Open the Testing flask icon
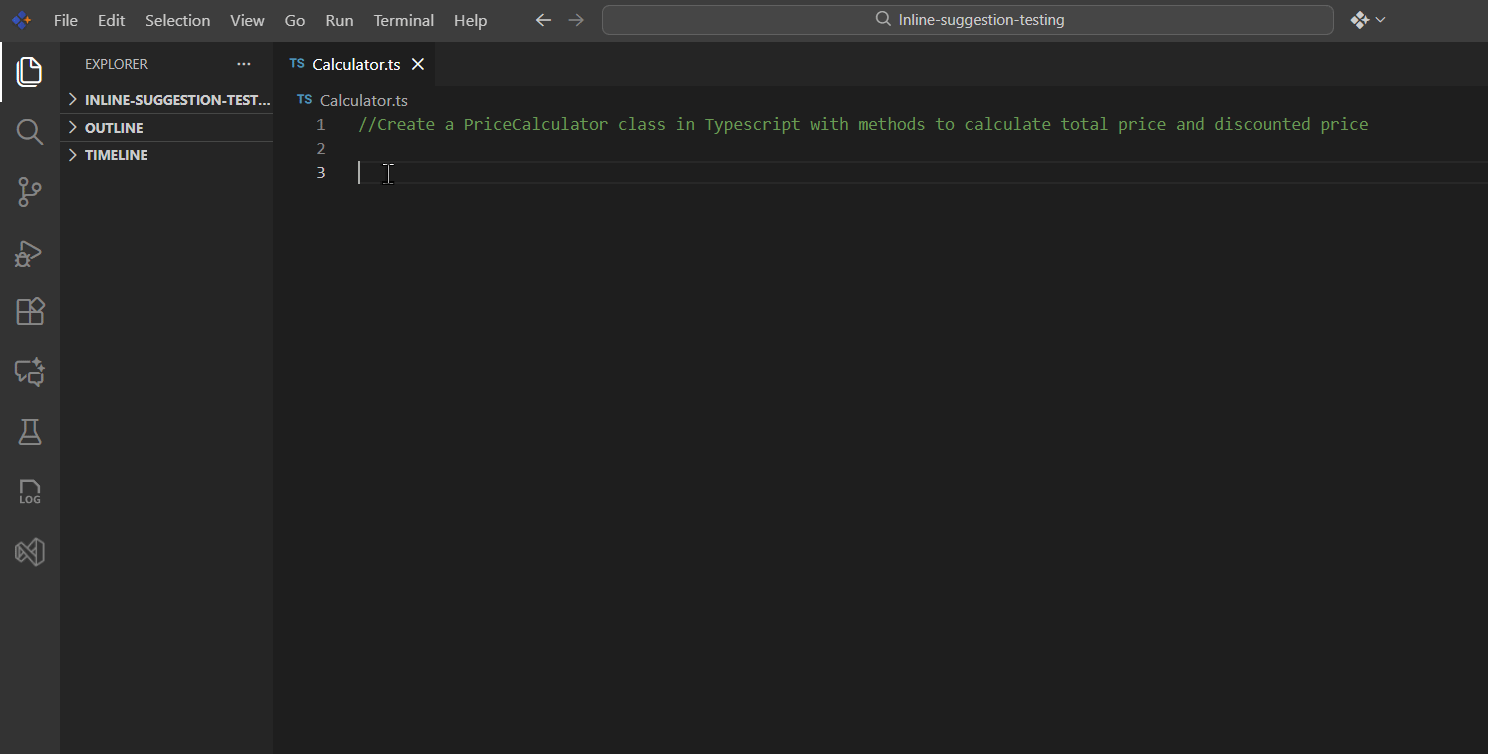Image resolution: width=1488 pixels, height=754 pixels. (x=30, y=432)
